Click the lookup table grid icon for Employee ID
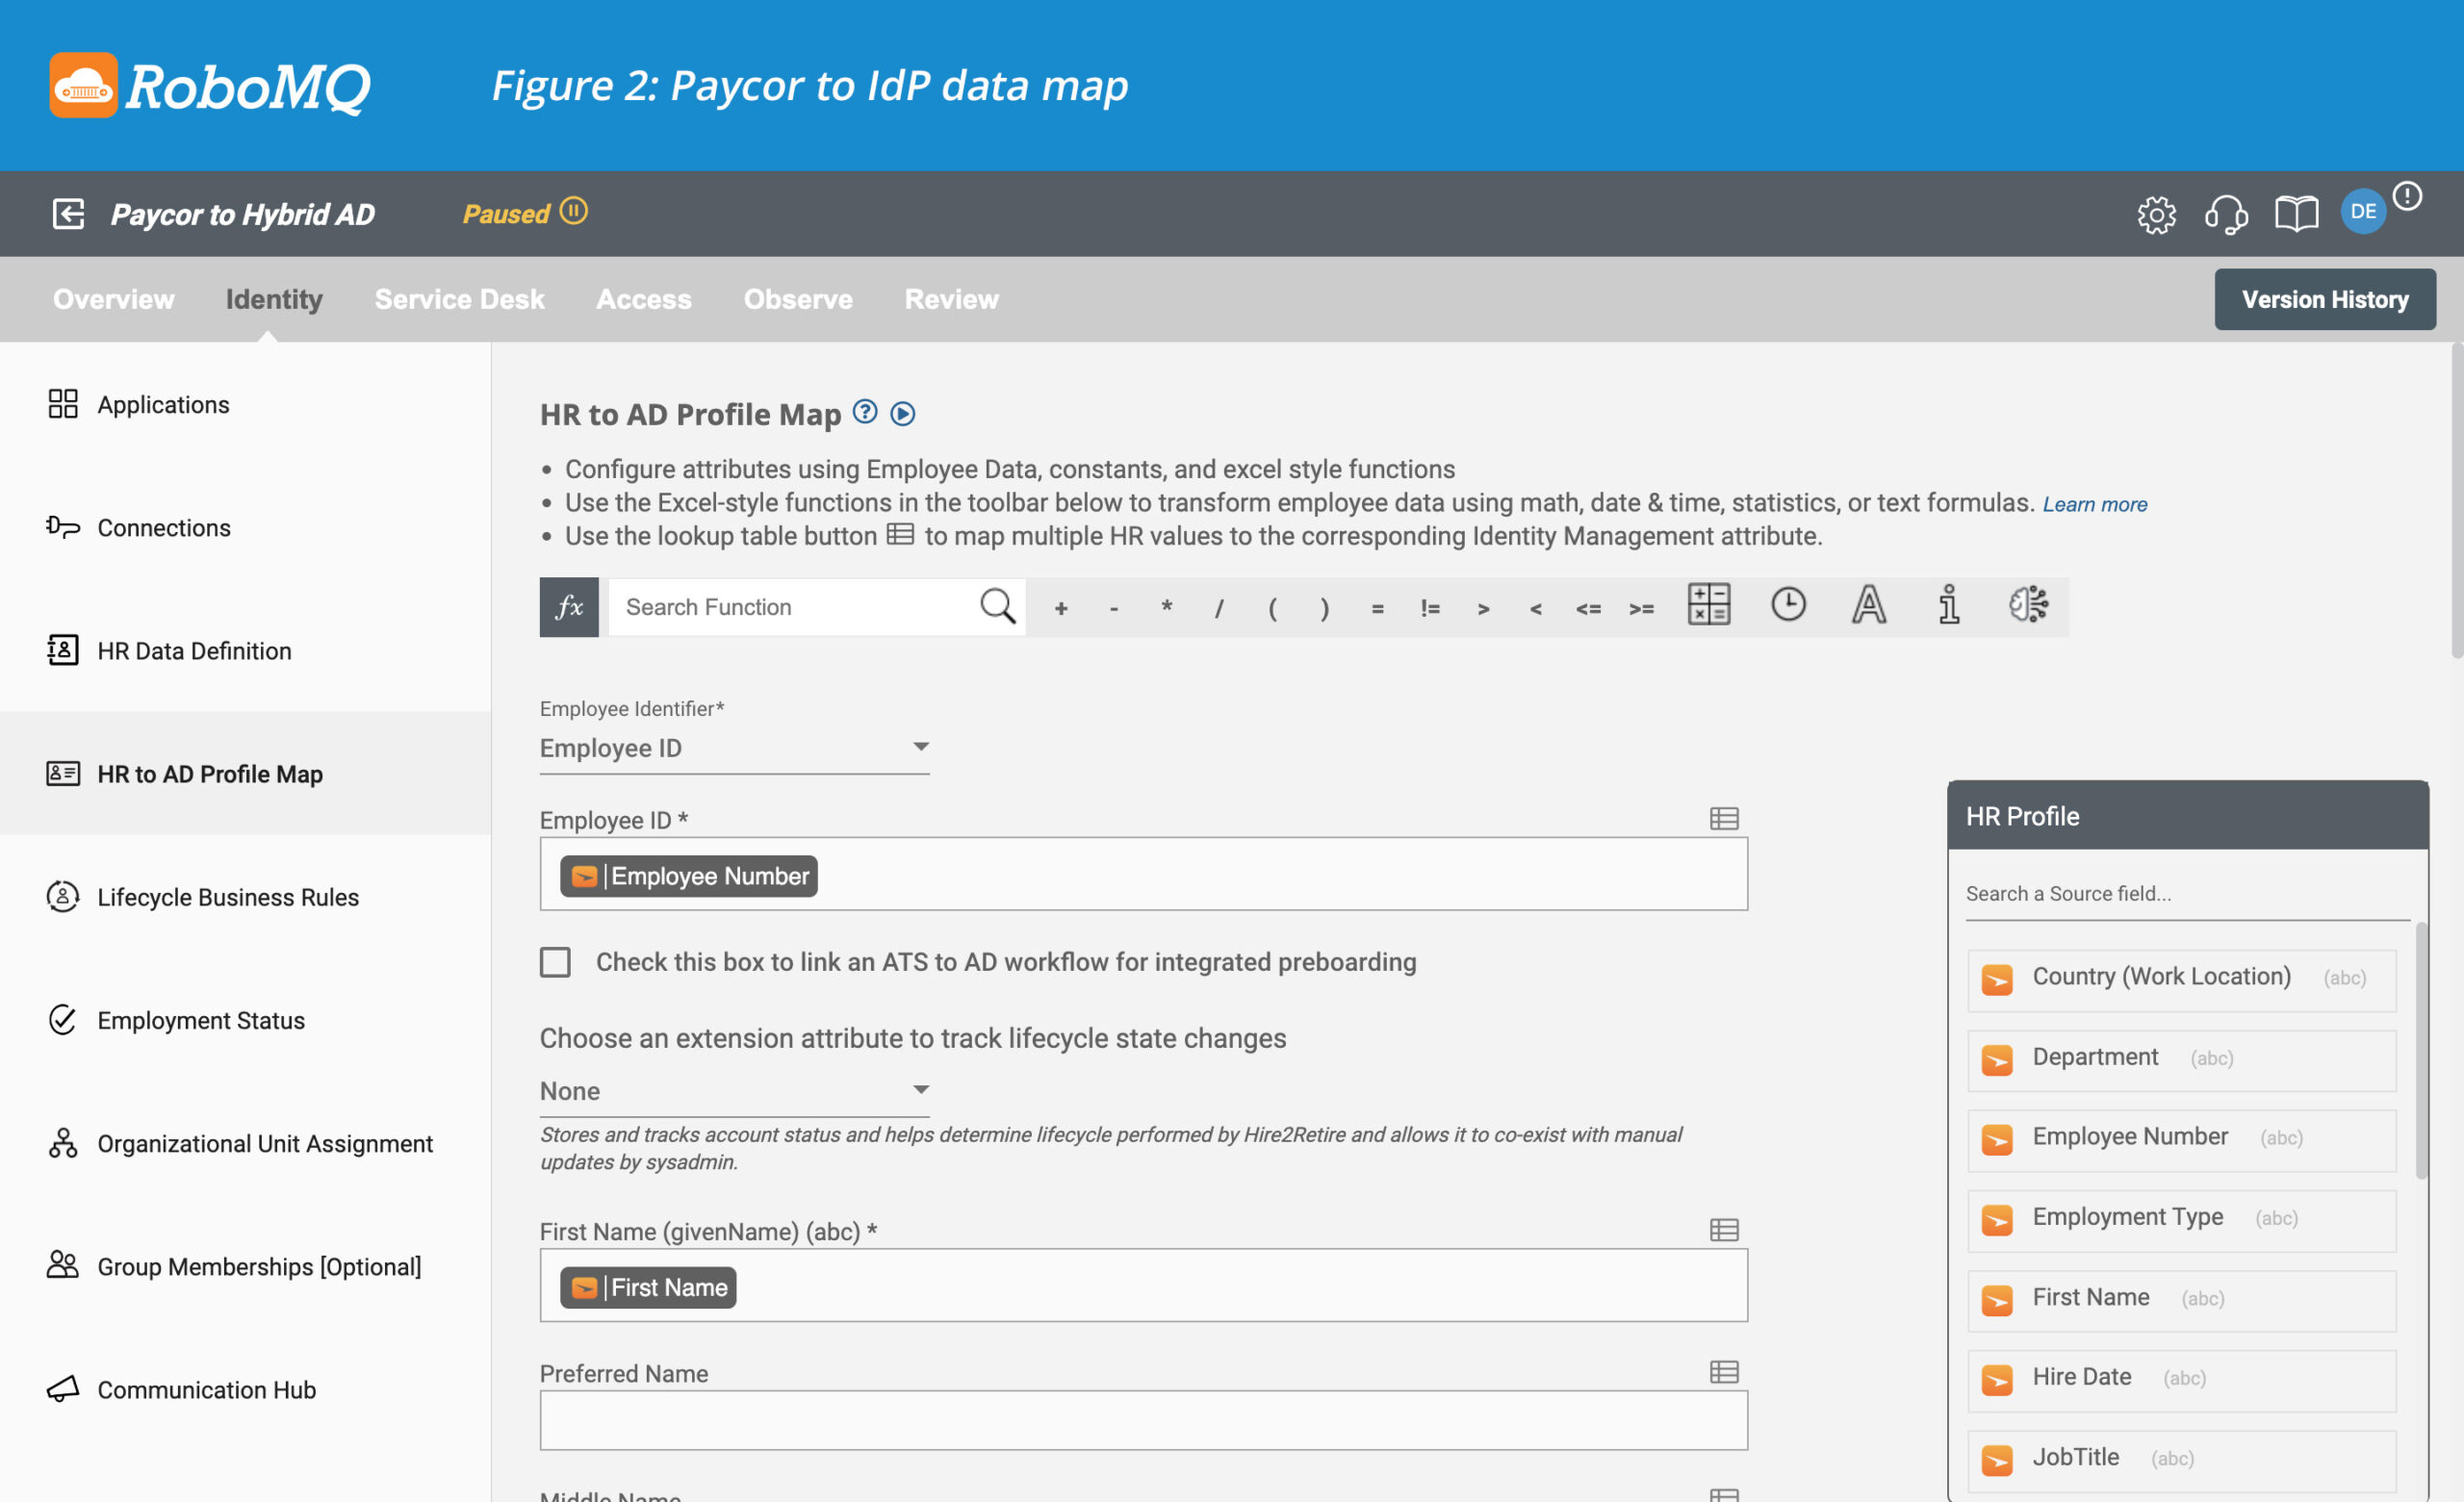Viewport: 2464px width, 1502px height. click(1725, 818)
